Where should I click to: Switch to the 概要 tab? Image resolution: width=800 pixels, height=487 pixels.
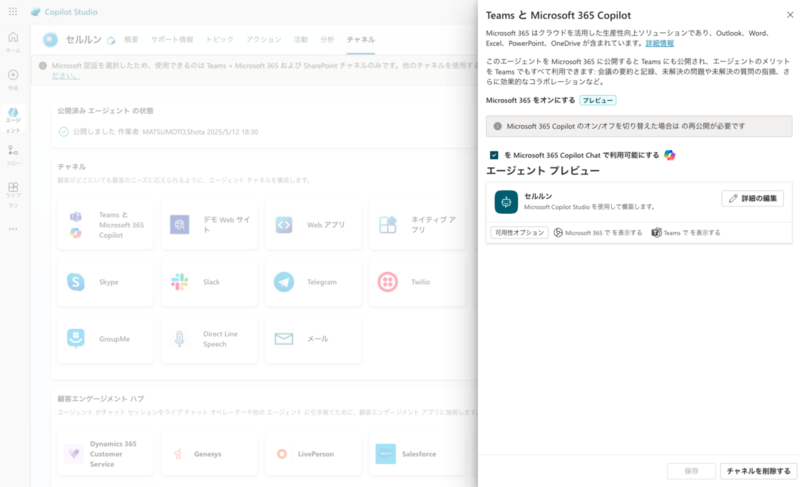(x=131, y=39)
